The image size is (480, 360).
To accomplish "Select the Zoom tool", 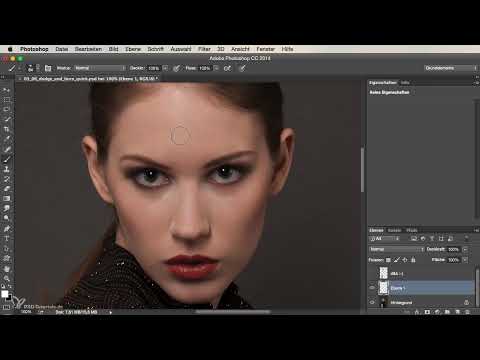I will pos(6,278).
